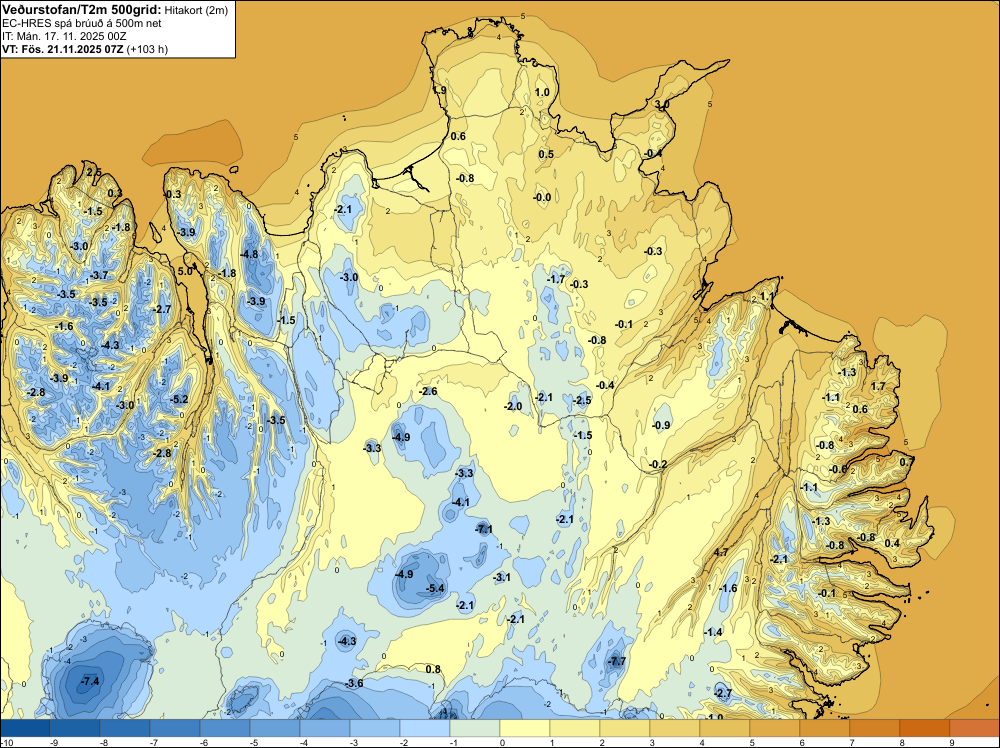Click the positive 1.7 temperature value

[878, 386]
